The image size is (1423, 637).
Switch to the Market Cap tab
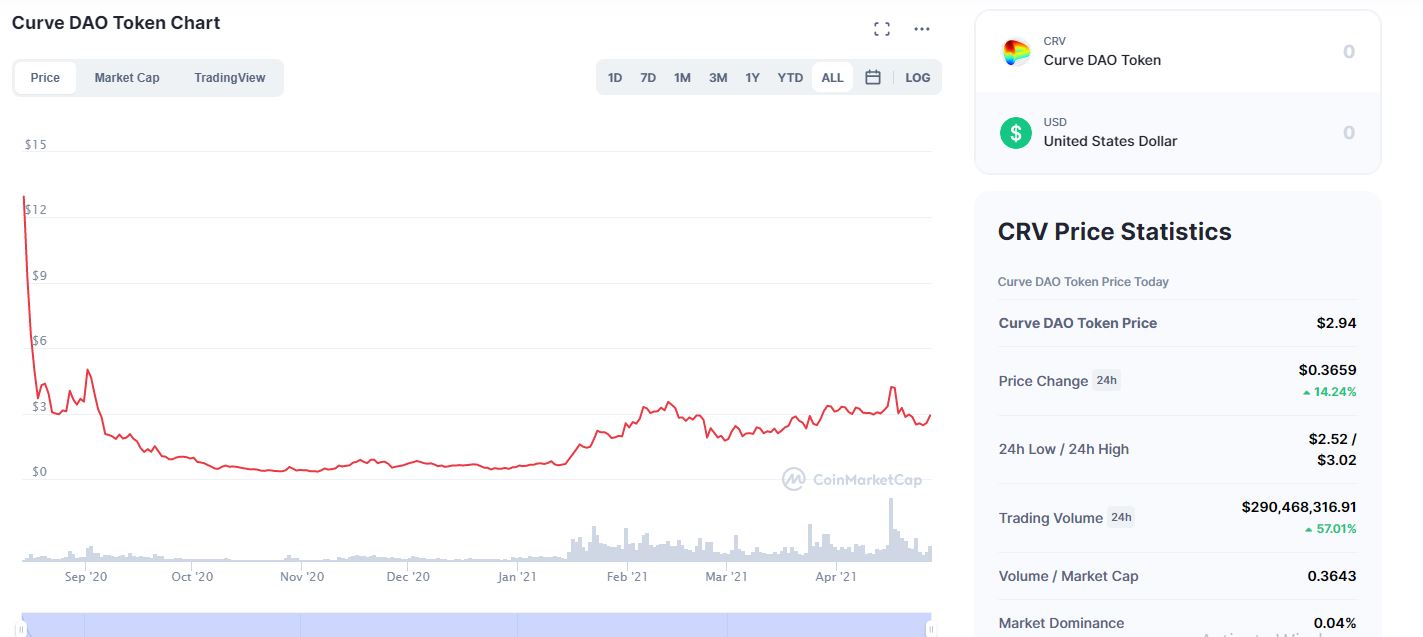pyautogui.click(x=127, y=78)
